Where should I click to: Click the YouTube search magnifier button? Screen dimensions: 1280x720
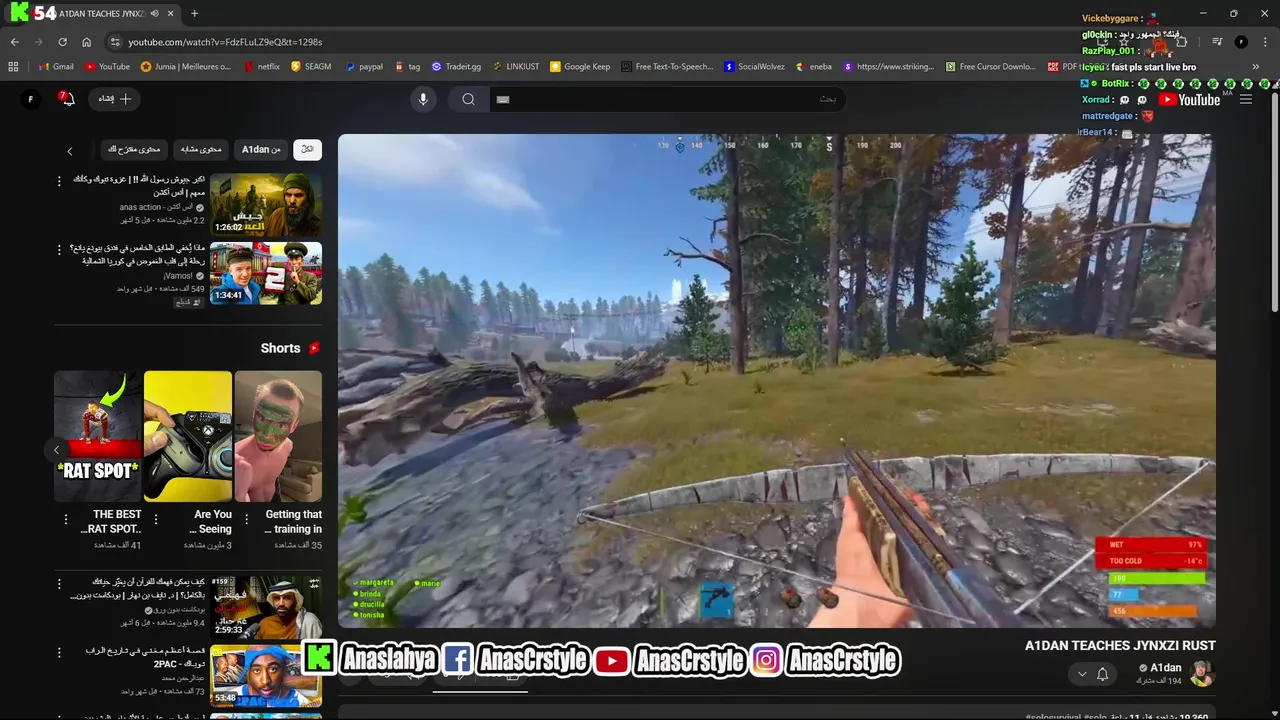pyautogui.click(x=468, y=99)
